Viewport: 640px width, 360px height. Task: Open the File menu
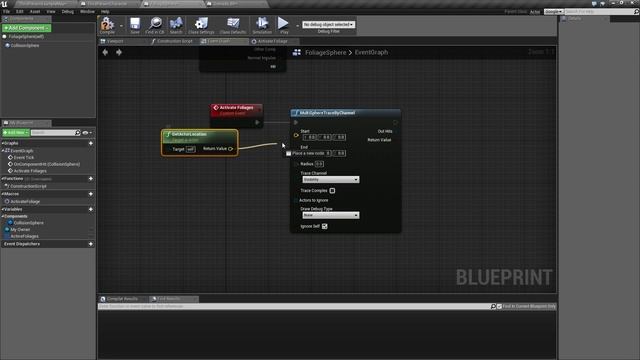click(x=7, y=11)
